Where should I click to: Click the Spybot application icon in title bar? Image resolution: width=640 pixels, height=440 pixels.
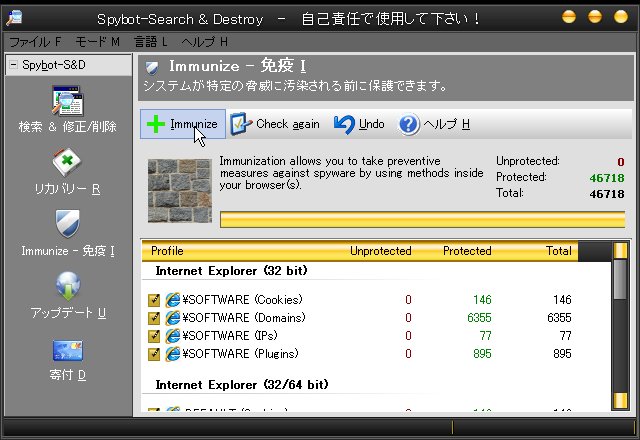[14, 18]
